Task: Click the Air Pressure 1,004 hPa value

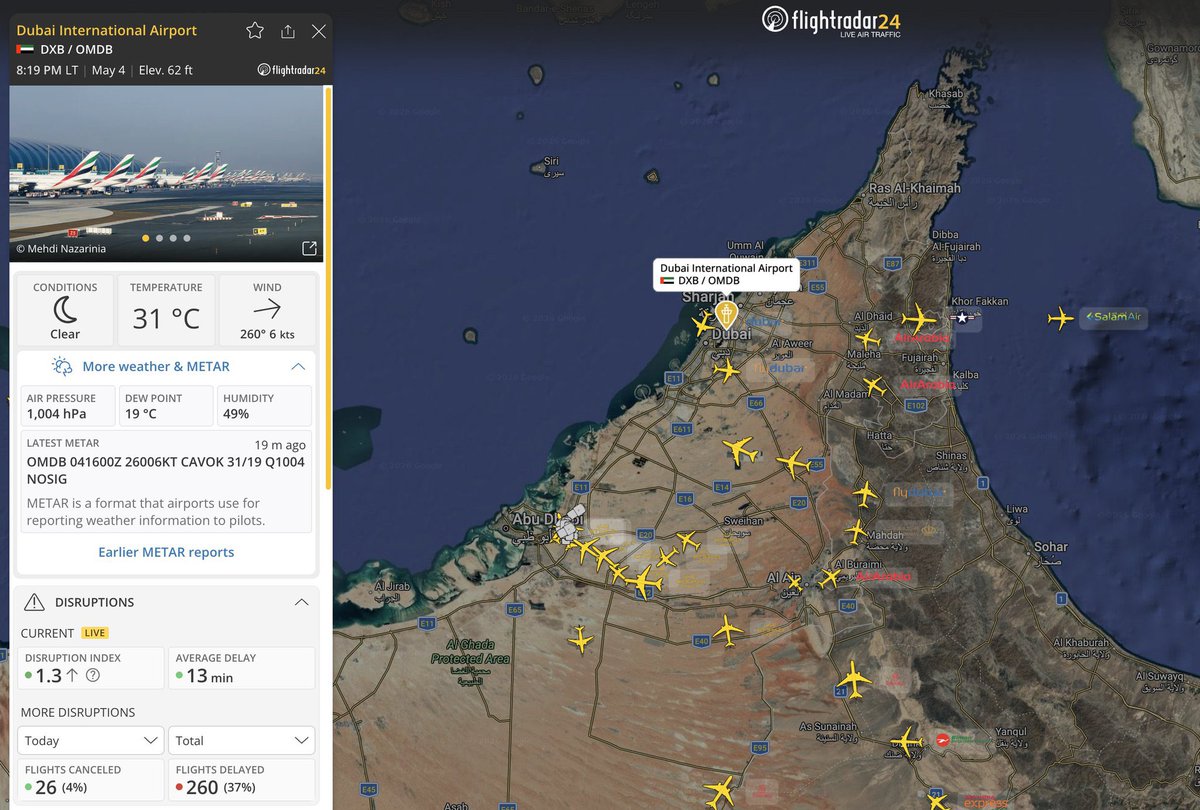Action: pyautogui.click(x=56, y=414)
